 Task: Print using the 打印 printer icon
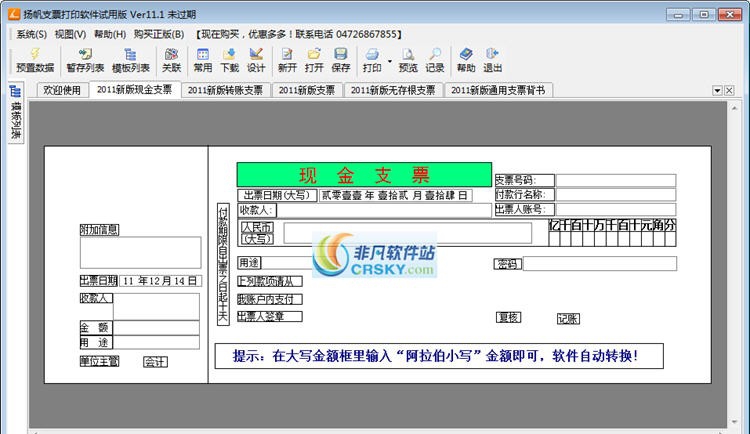372,54
